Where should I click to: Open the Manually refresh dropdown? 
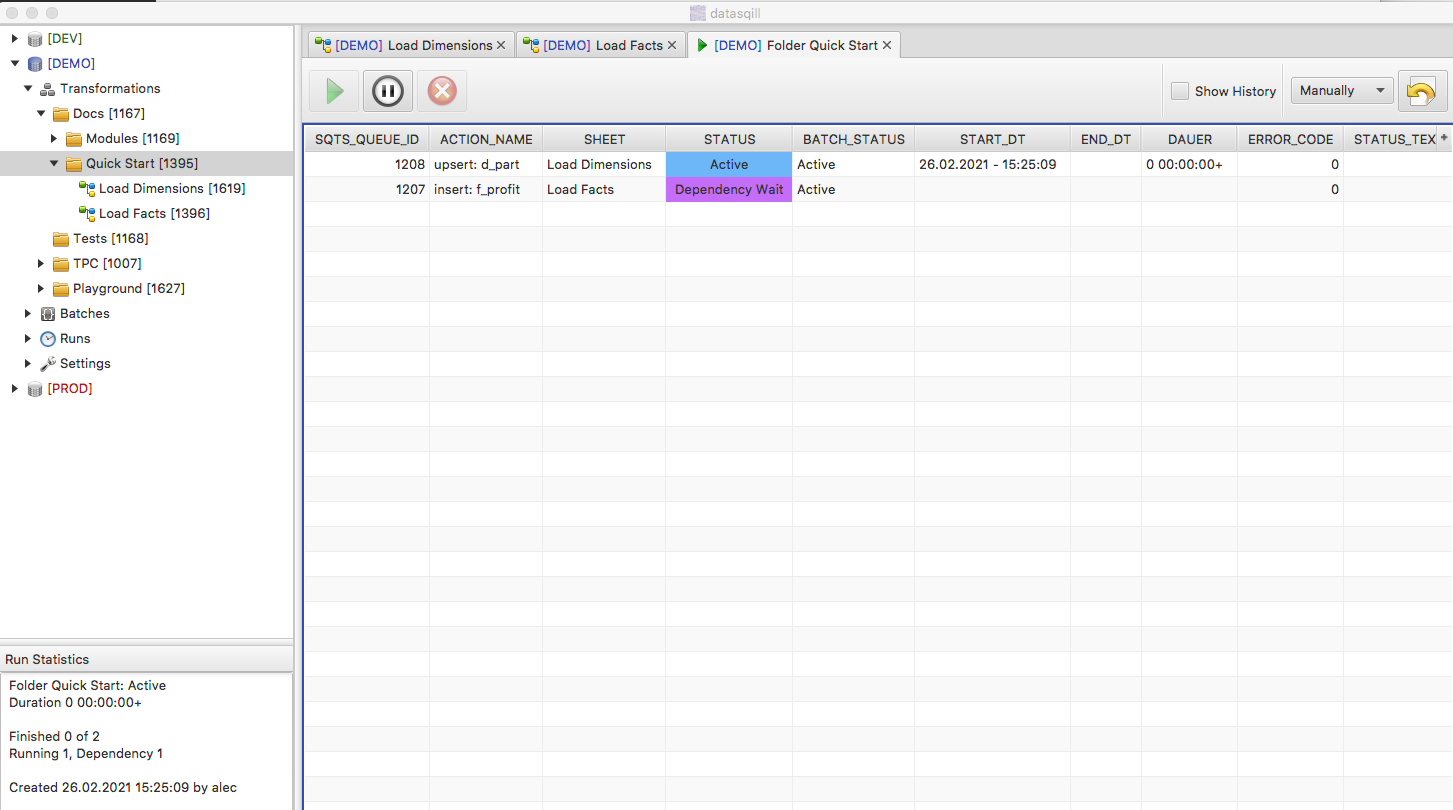[1342, 91]
